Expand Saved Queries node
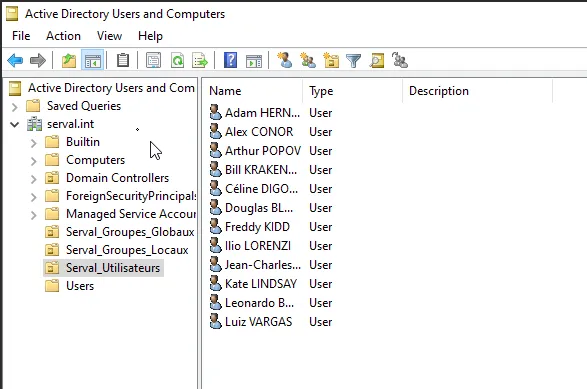 coord(15,107)
